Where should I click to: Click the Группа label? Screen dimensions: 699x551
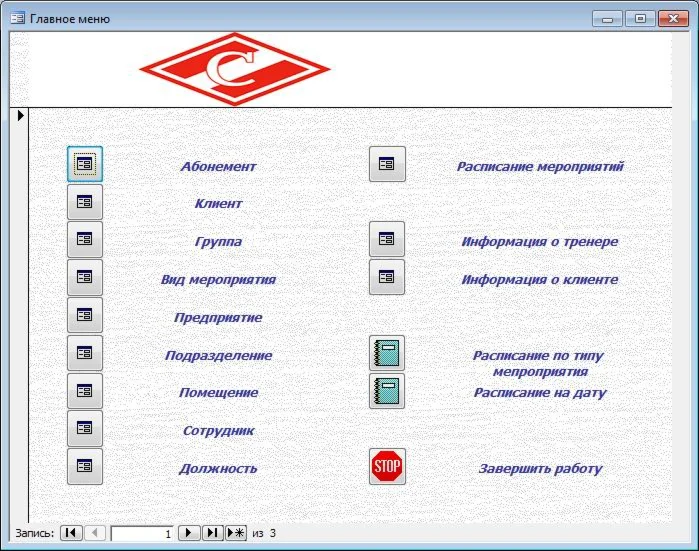(x=218, y=242)
